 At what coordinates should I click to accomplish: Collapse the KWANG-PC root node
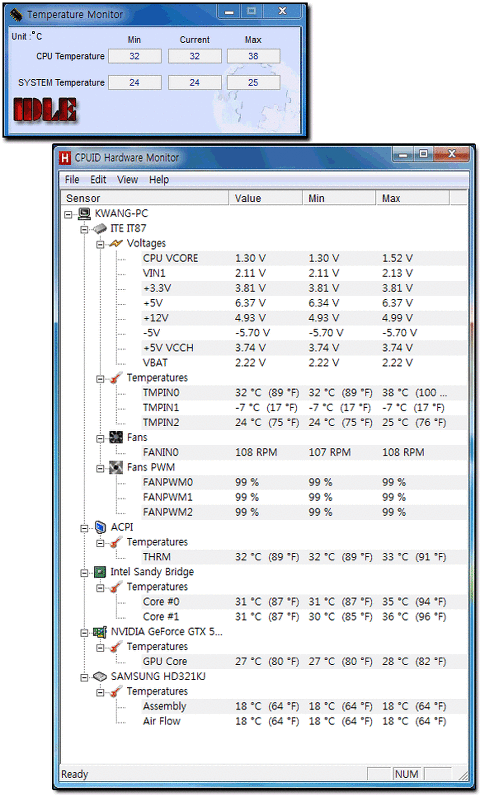[x=68, y=214]
